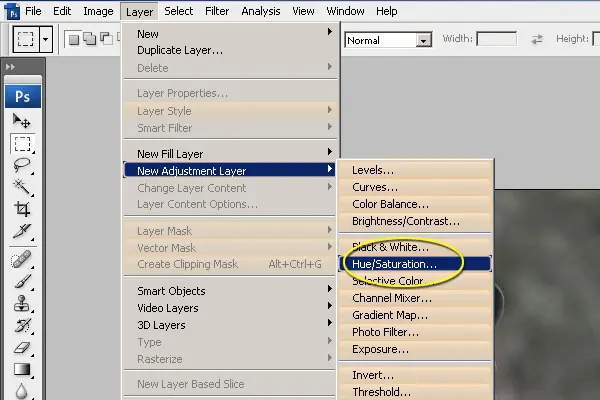Open the View menu
The width and height of the screenshot is (600, 400).
click(x=303, y=11)
